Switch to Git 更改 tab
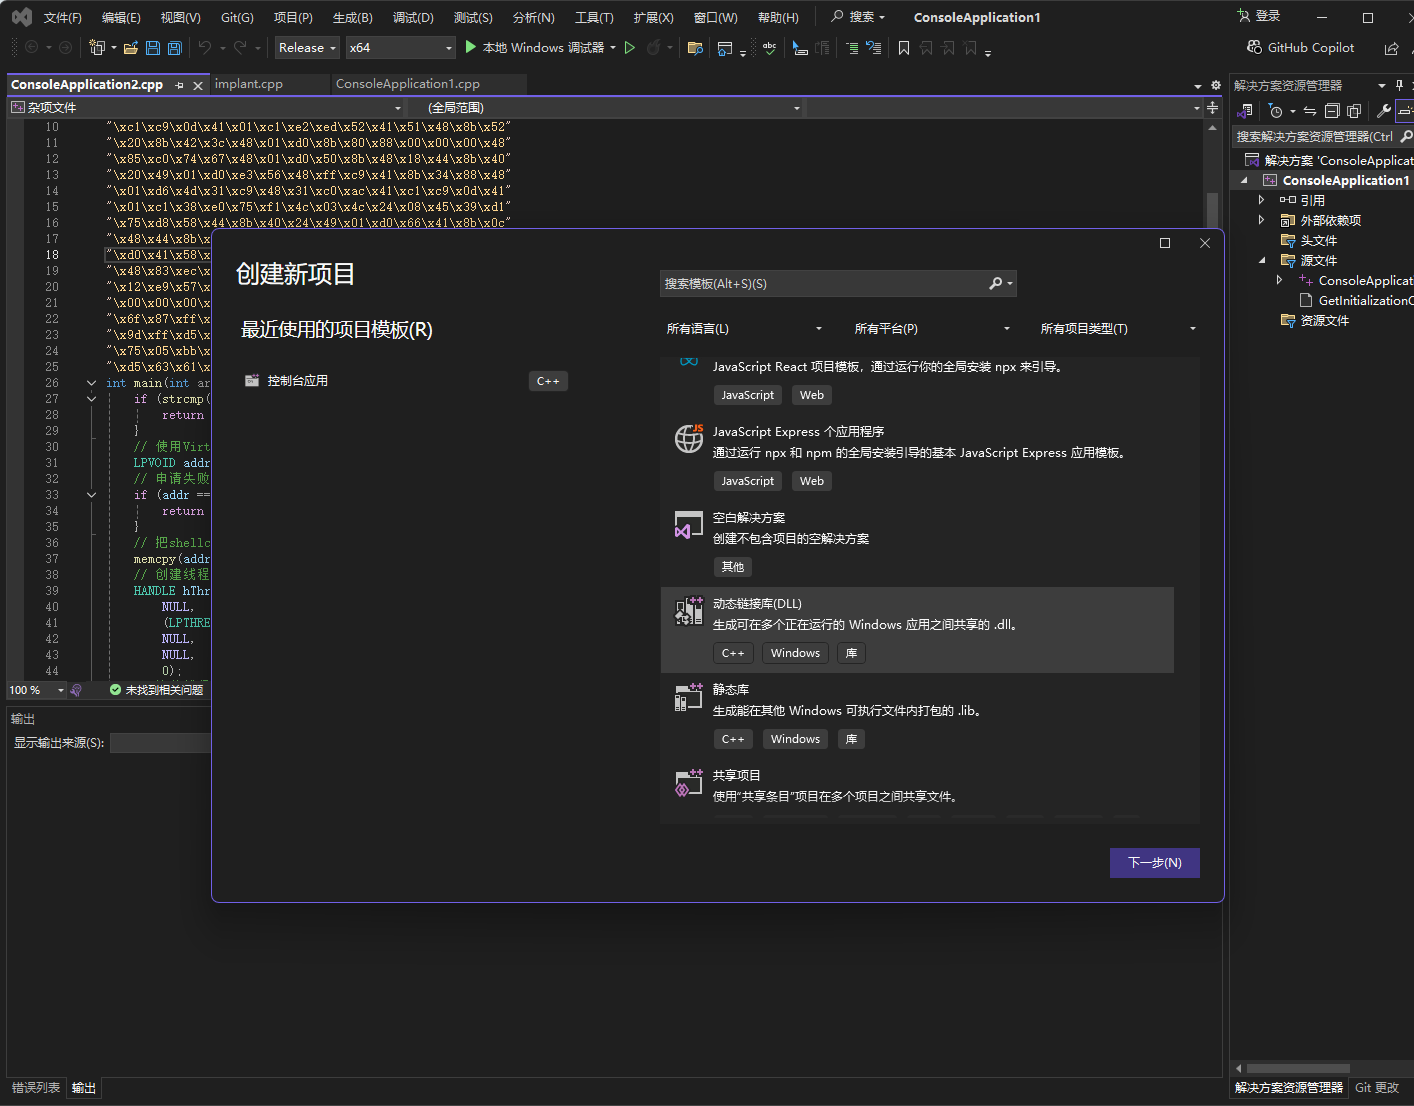 coord(1377,1088)
